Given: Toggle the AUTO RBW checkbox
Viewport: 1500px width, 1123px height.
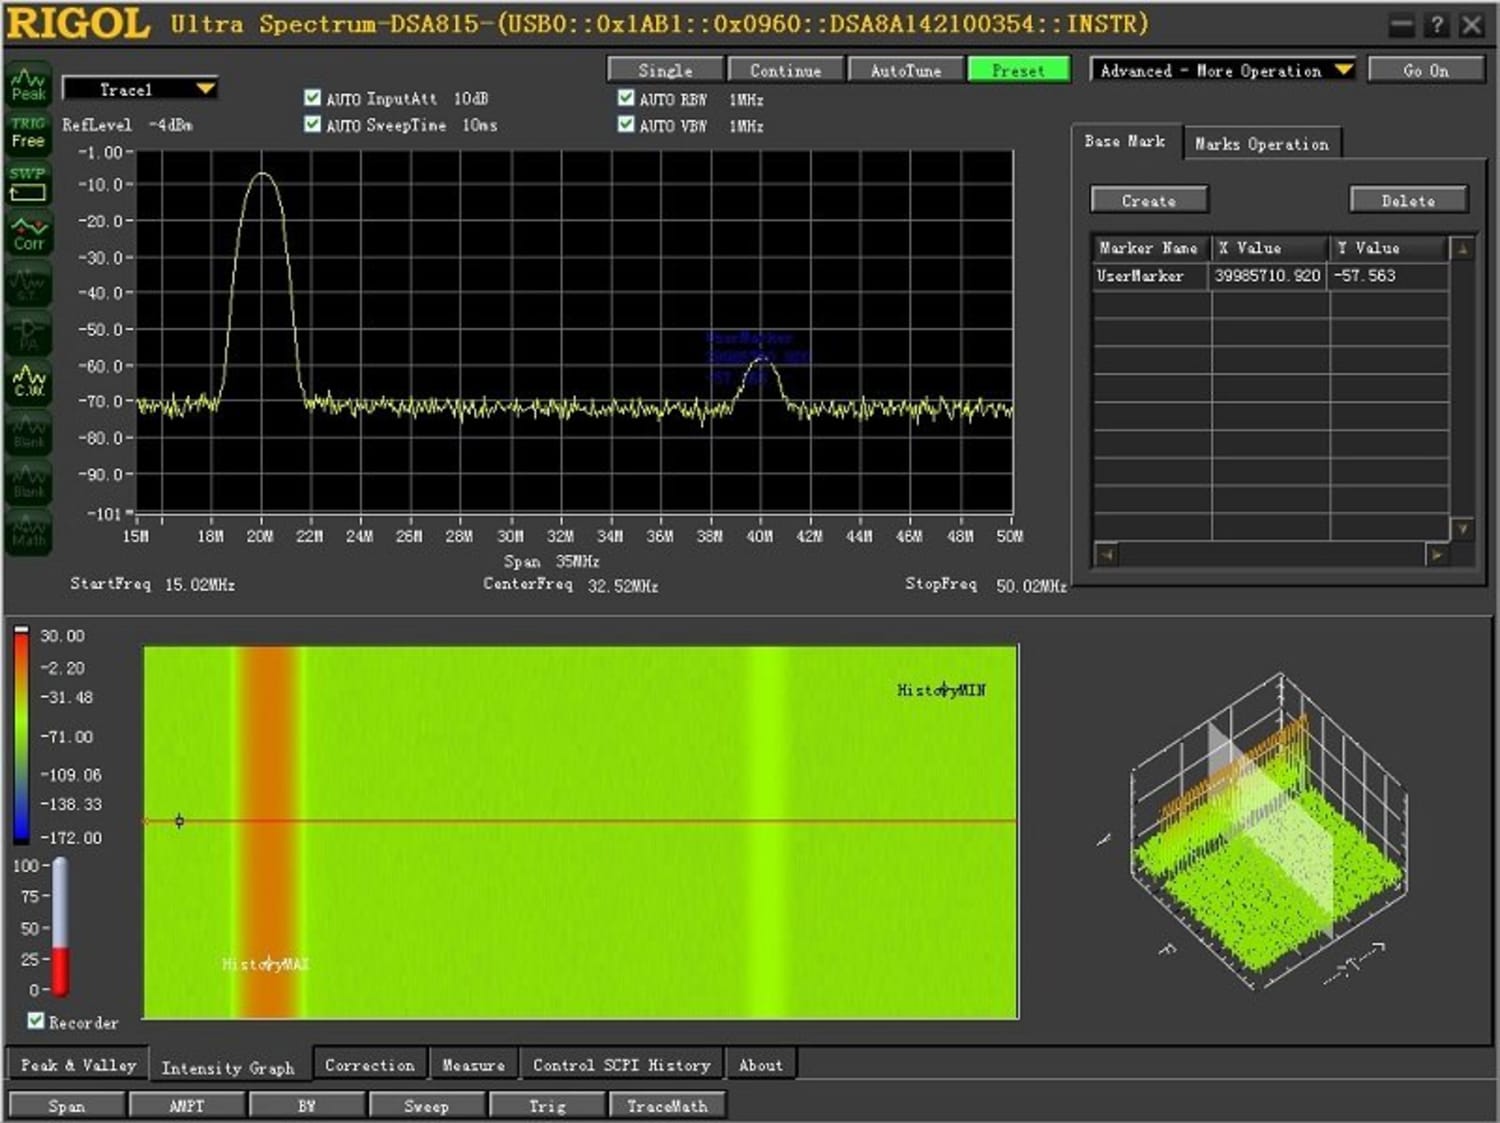Looking at the screenshot, I should pyautogui.click(x=626, y=97).
